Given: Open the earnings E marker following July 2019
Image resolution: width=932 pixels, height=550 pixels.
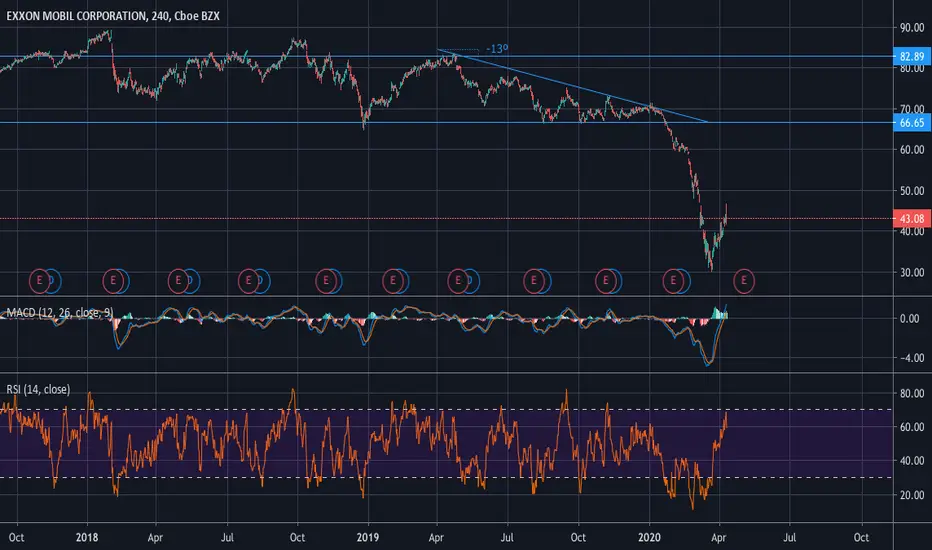Looking at the screenshot, I should coord(534,280).
